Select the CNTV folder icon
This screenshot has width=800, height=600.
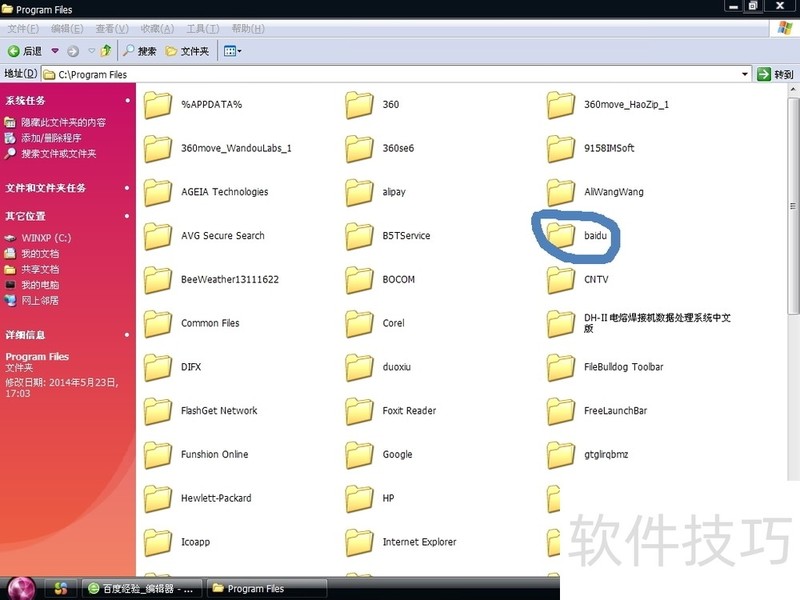[561, 281]
